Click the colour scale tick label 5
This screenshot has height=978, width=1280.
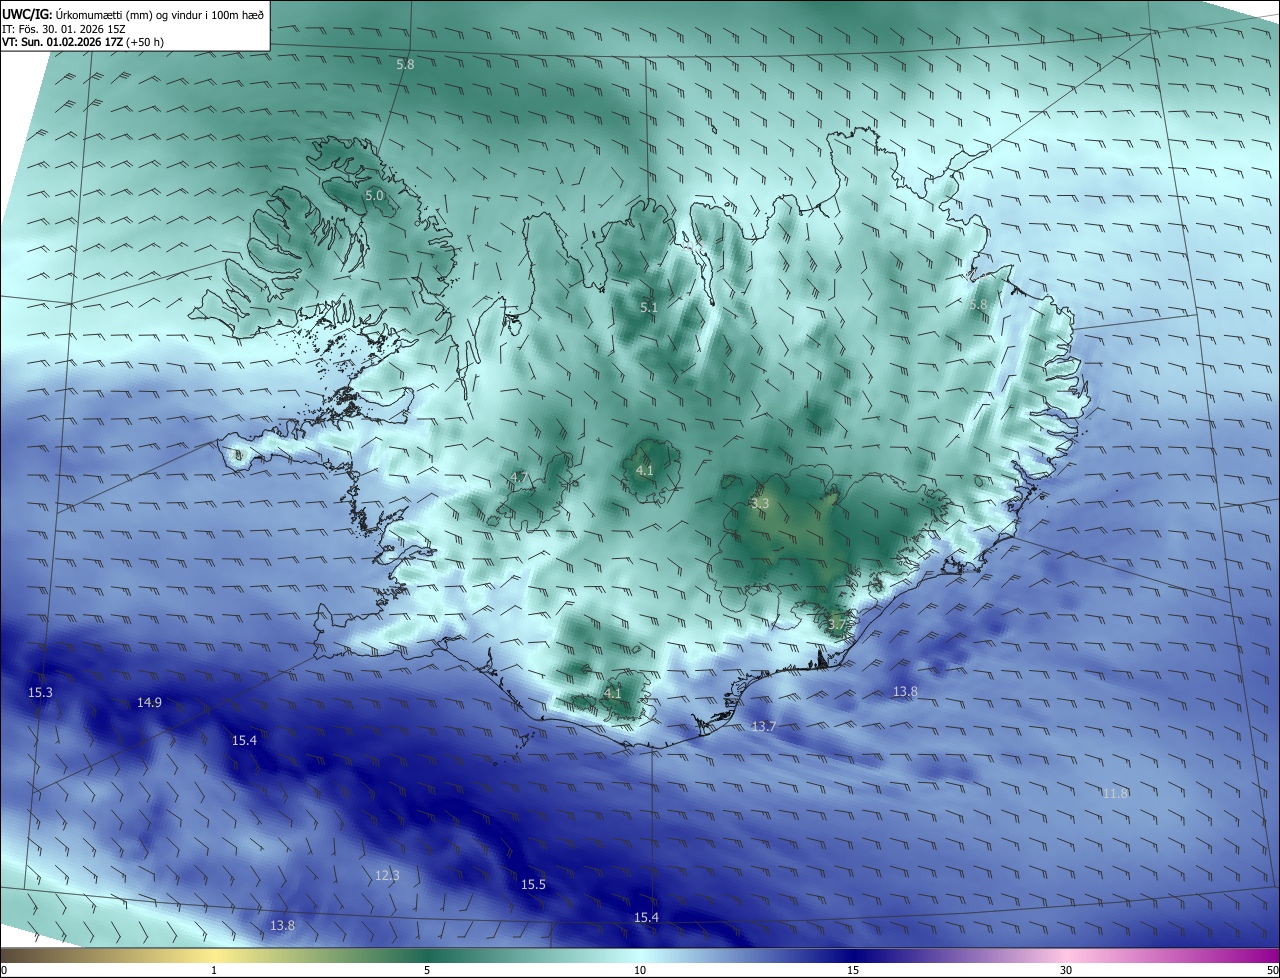[x=427, y=970]
